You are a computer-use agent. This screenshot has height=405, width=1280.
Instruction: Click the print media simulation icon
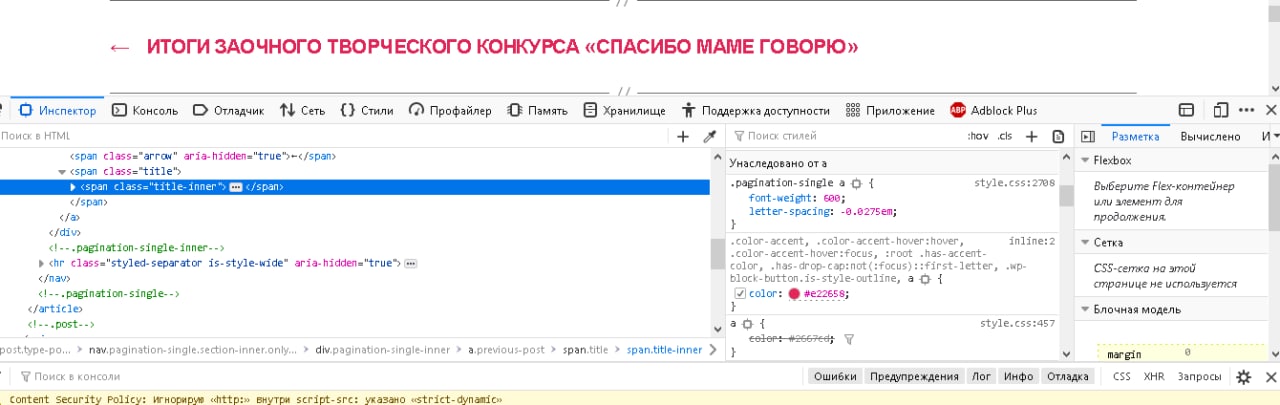click(x=1058, y=136)
